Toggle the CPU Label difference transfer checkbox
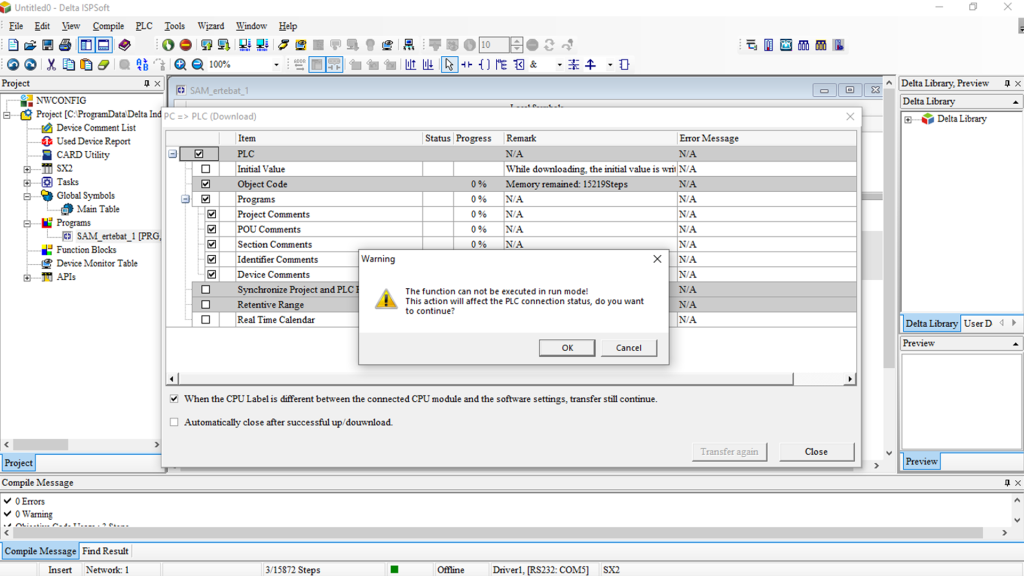 point(174,398)
